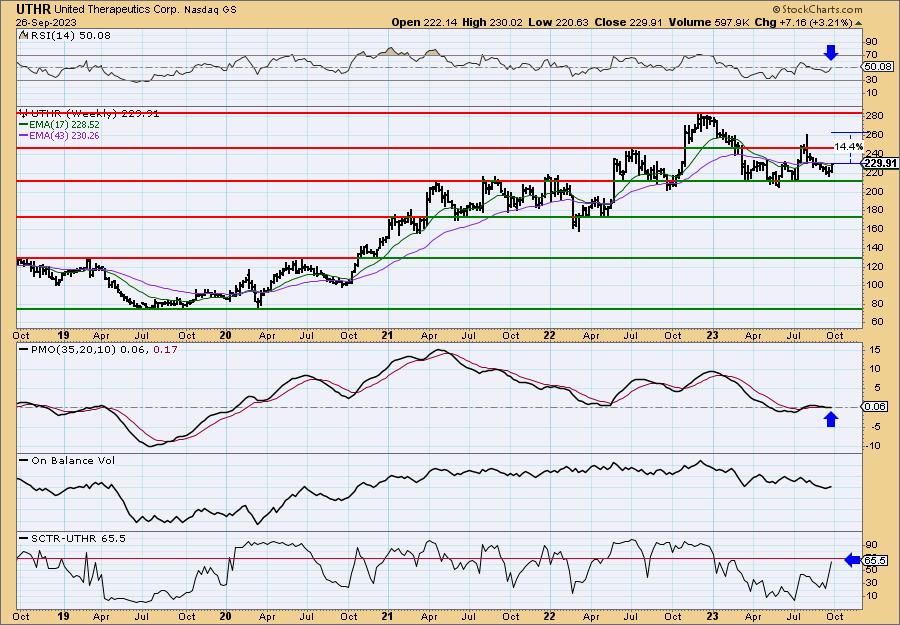The width and height of the screenshot is (900, 625).
Task: Click the -10 label on PMO axis
Action: pyautogui.click(x=872, y=445)
